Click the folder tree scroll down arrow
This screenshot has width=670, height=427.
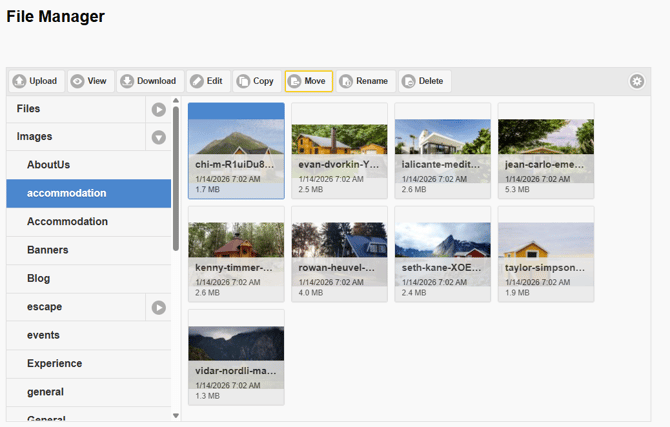pyautogui.click(x=176, y=415)
